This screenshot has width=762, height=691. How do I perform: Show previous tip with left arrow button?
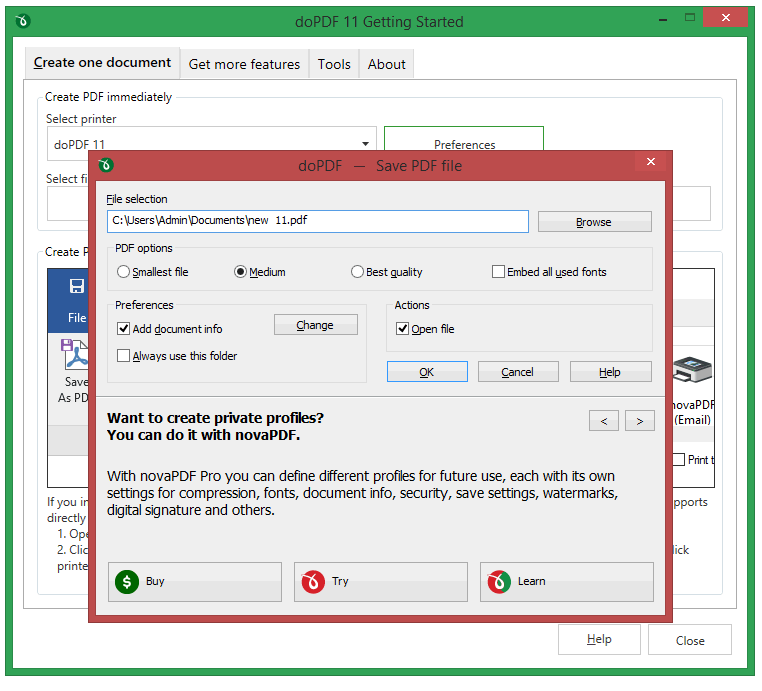click(604, 421)
